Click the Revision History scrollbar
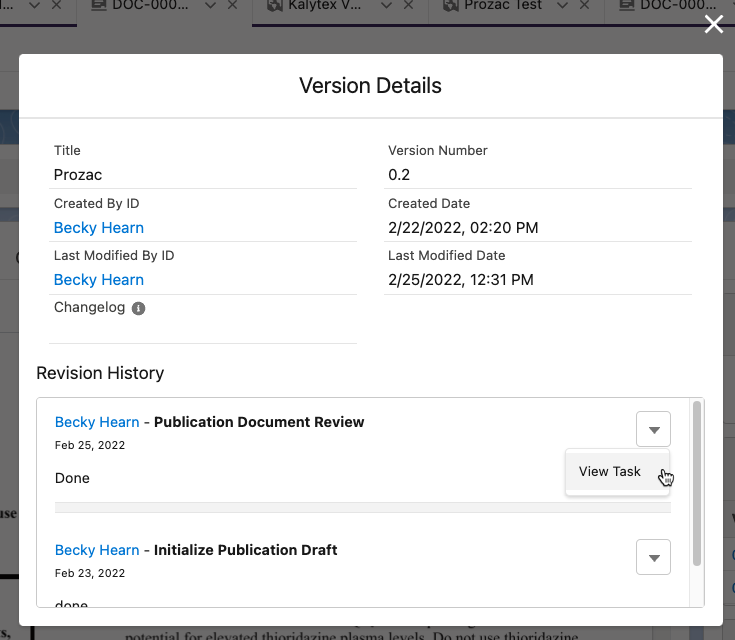Viewport: 735px width, 640px height. (697, 480)
